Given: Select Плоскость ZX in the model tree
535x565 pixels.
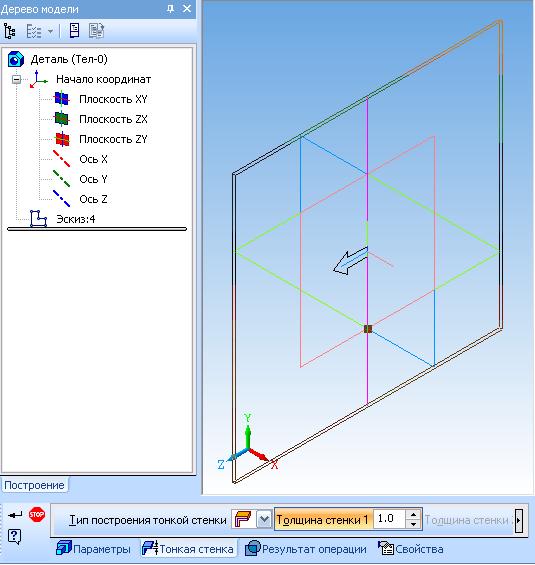Looking at the screenshot, I should click(113, 119).
